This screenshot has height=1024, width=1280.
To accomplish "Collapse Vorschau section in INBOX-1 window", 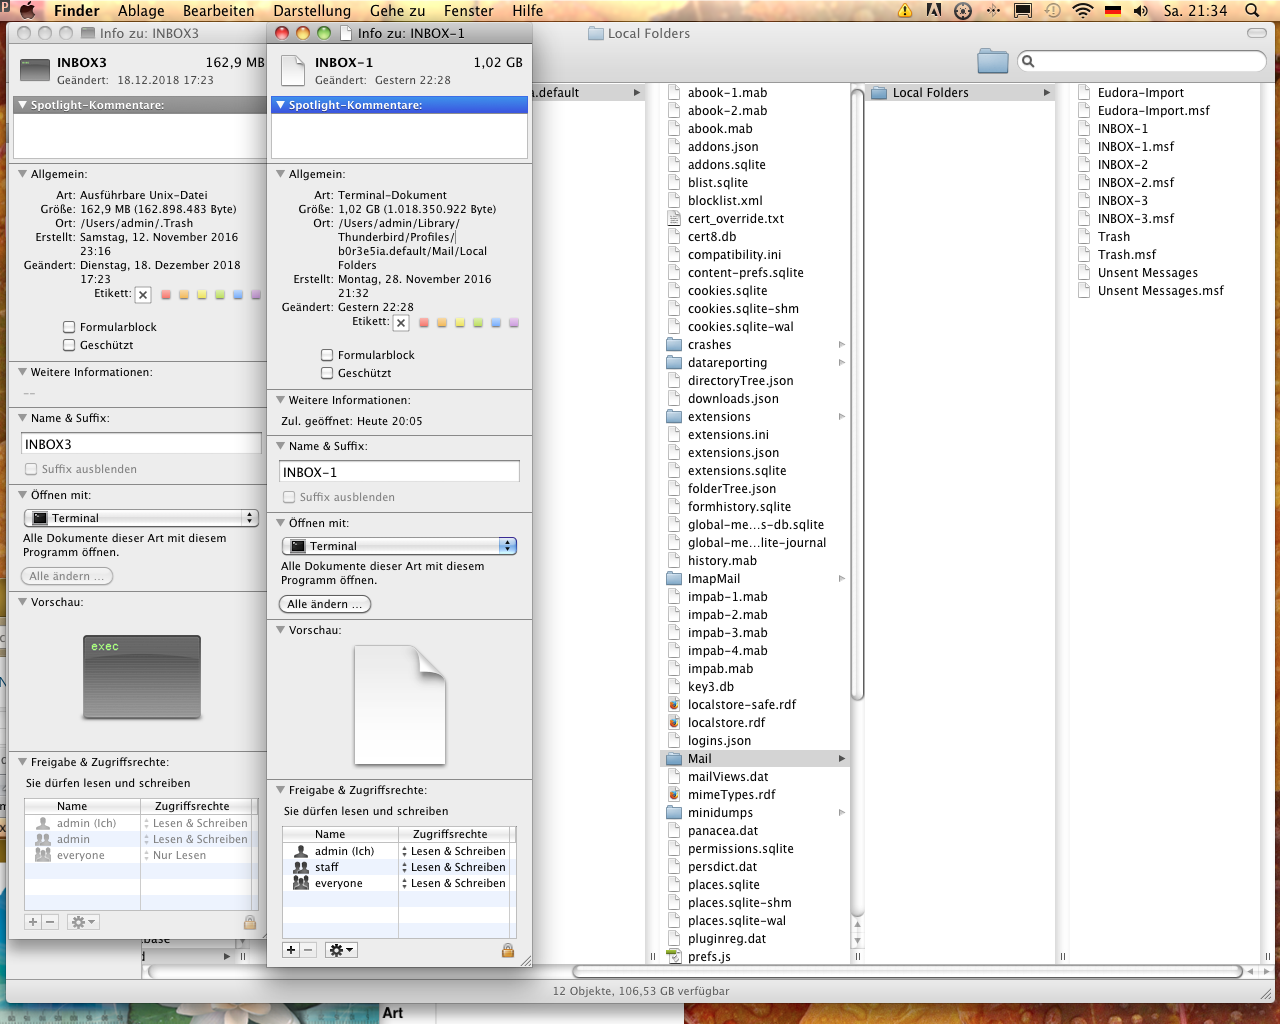I will point(281,630).
